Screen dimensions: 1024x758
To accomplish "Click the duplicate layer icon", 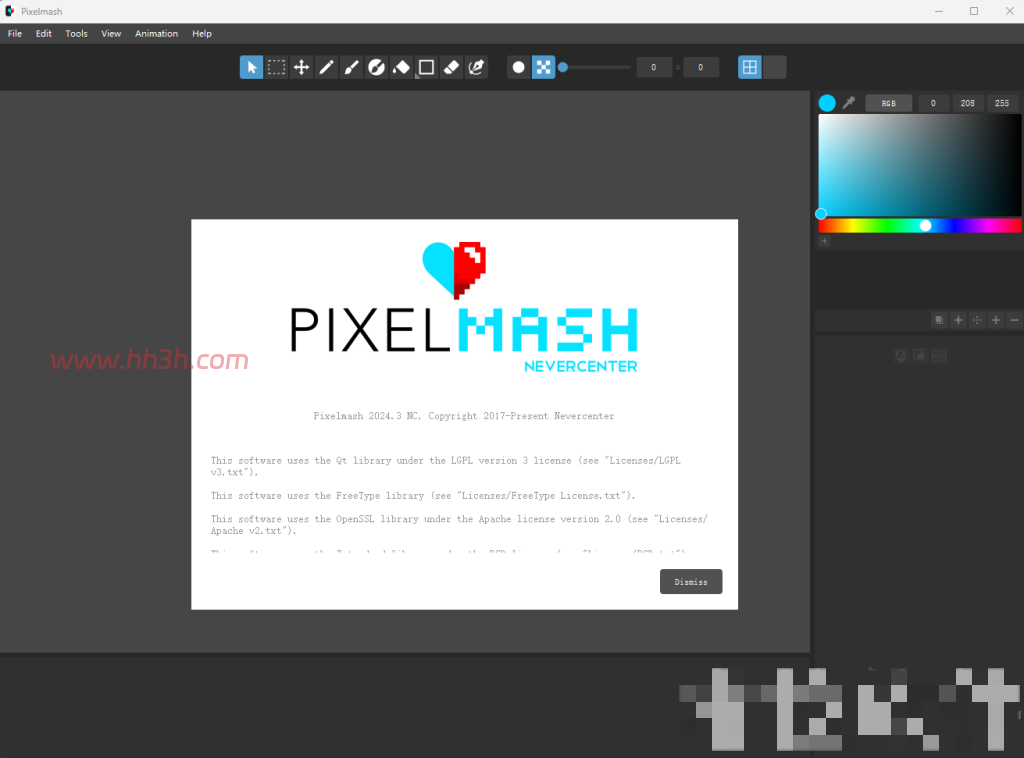I will click(939, 320).
